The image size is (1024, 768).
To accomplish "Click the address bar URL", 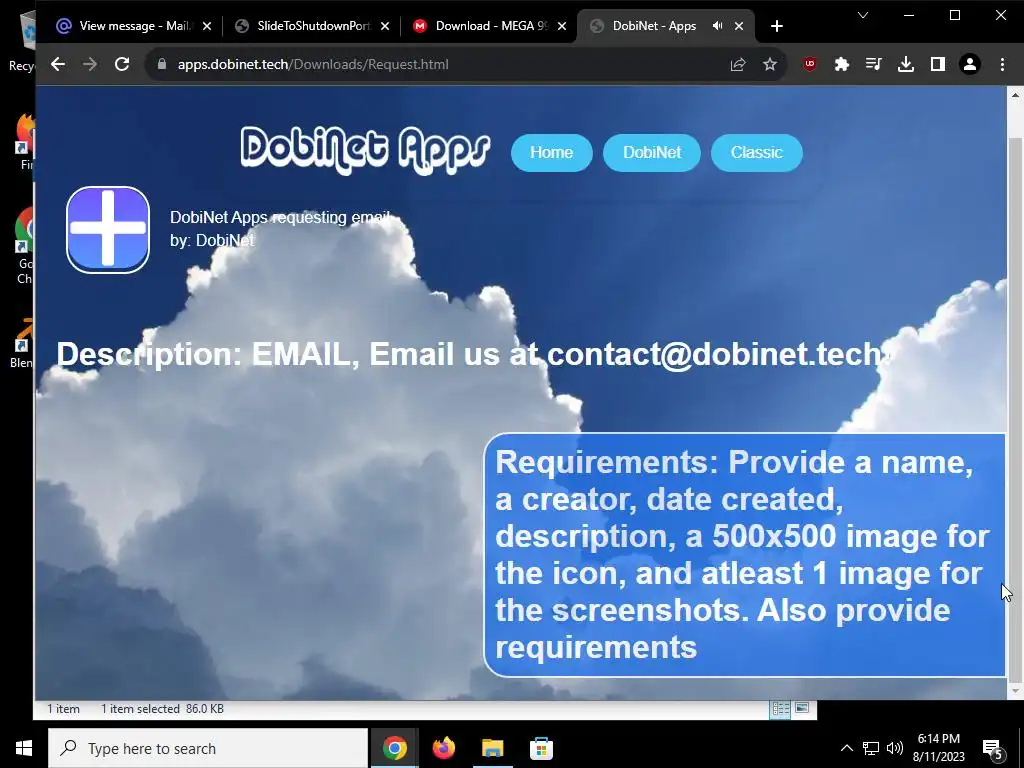I will [313, 64].
